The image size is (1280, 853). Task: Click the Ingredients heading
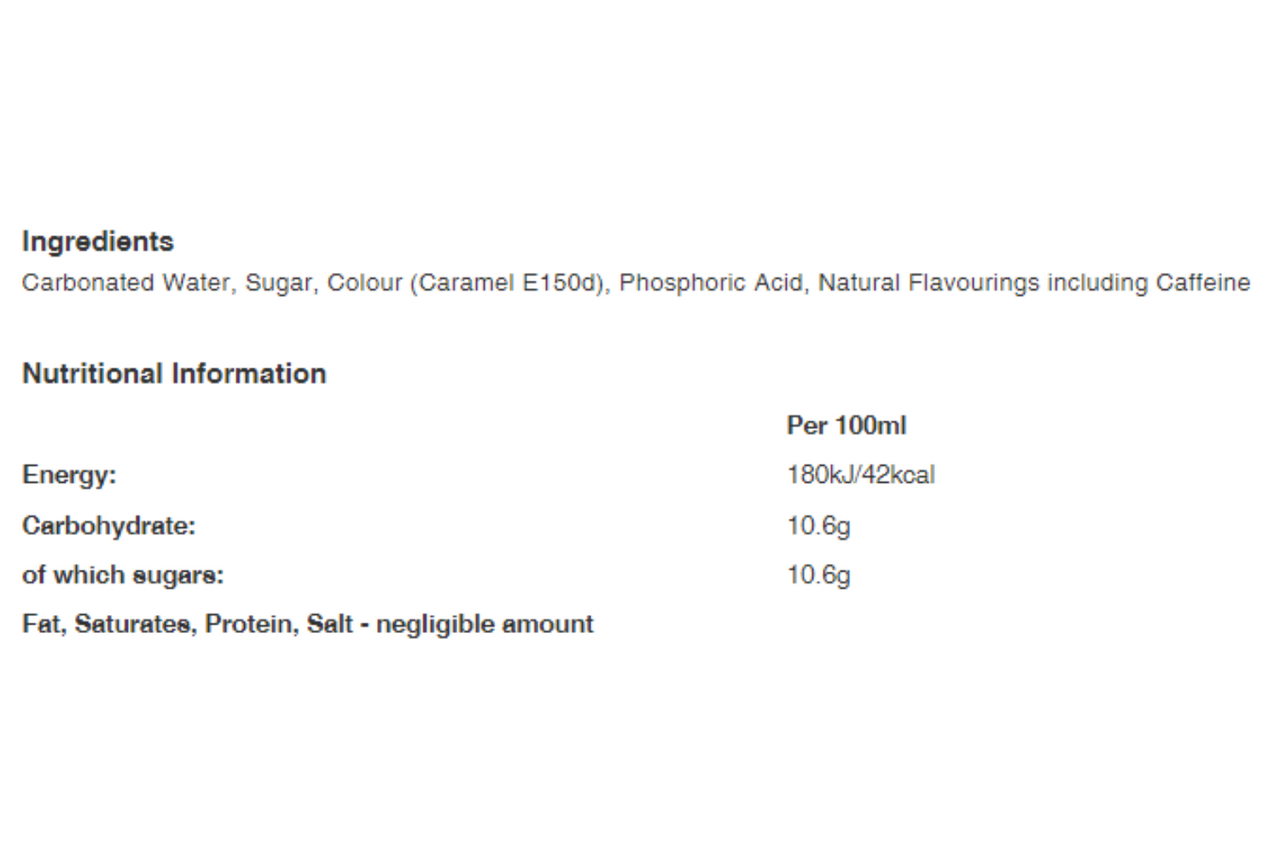98,243
